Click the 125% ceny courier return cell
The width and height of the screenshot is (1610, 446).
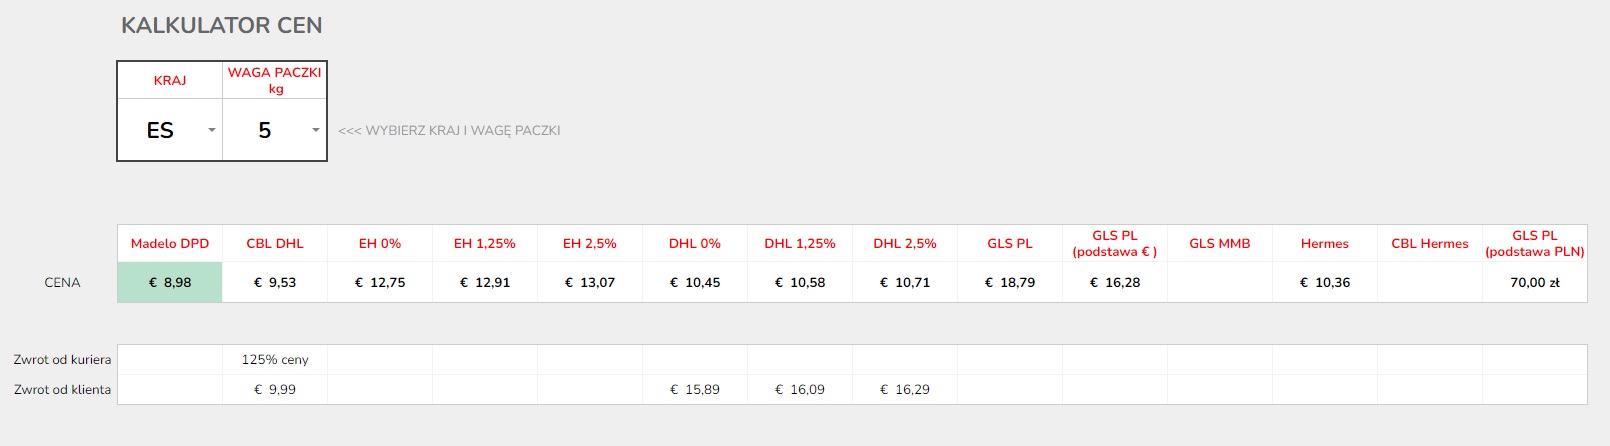click(x=275, y=360)
